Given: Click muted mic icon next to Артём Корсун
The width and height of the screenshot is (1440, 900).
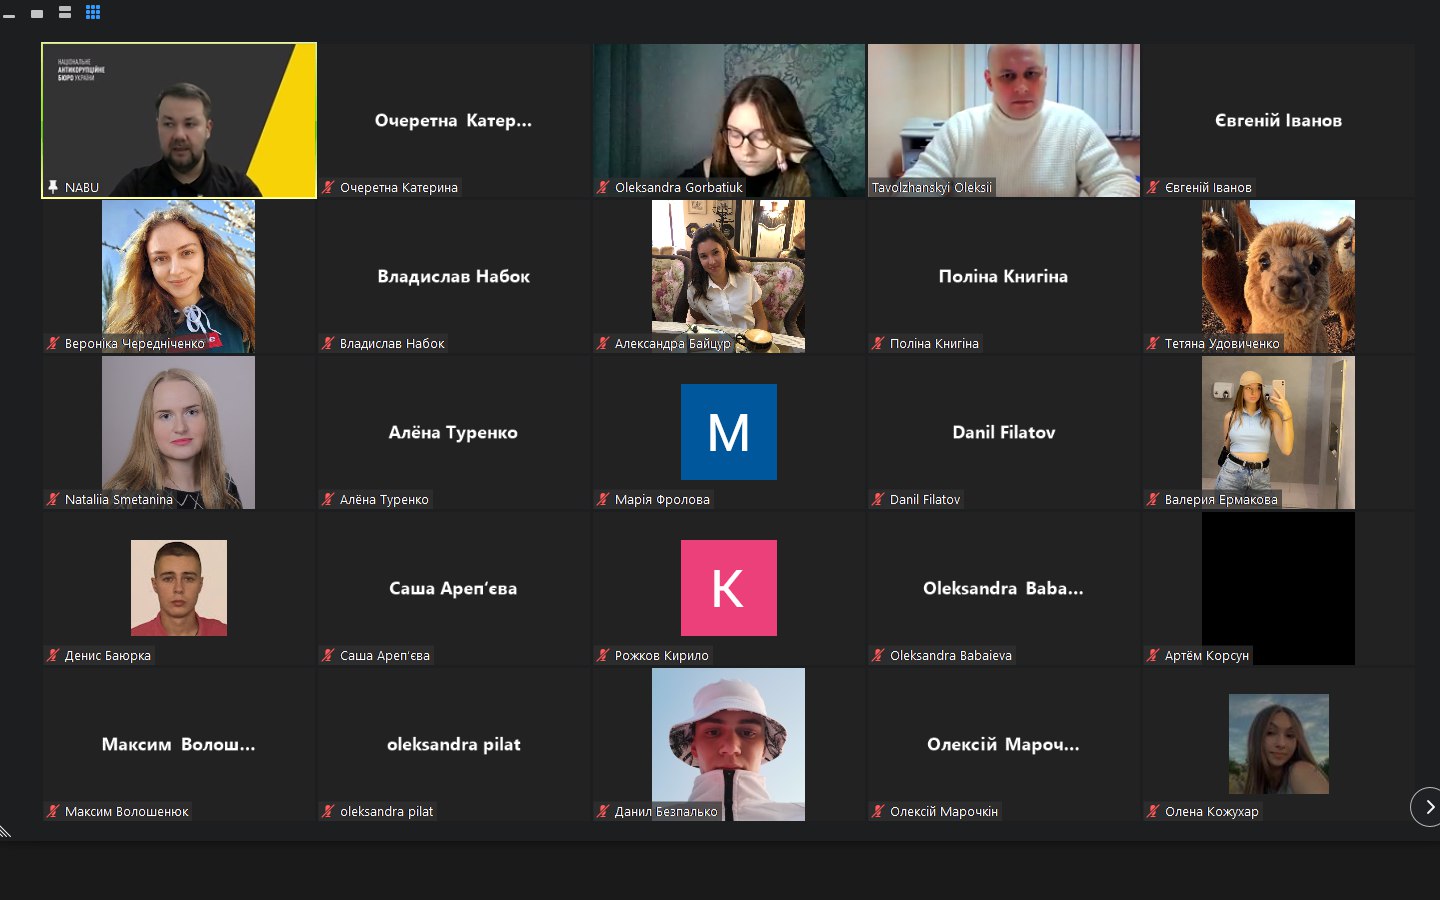Looking at the screenshot, I should 1153,655.
